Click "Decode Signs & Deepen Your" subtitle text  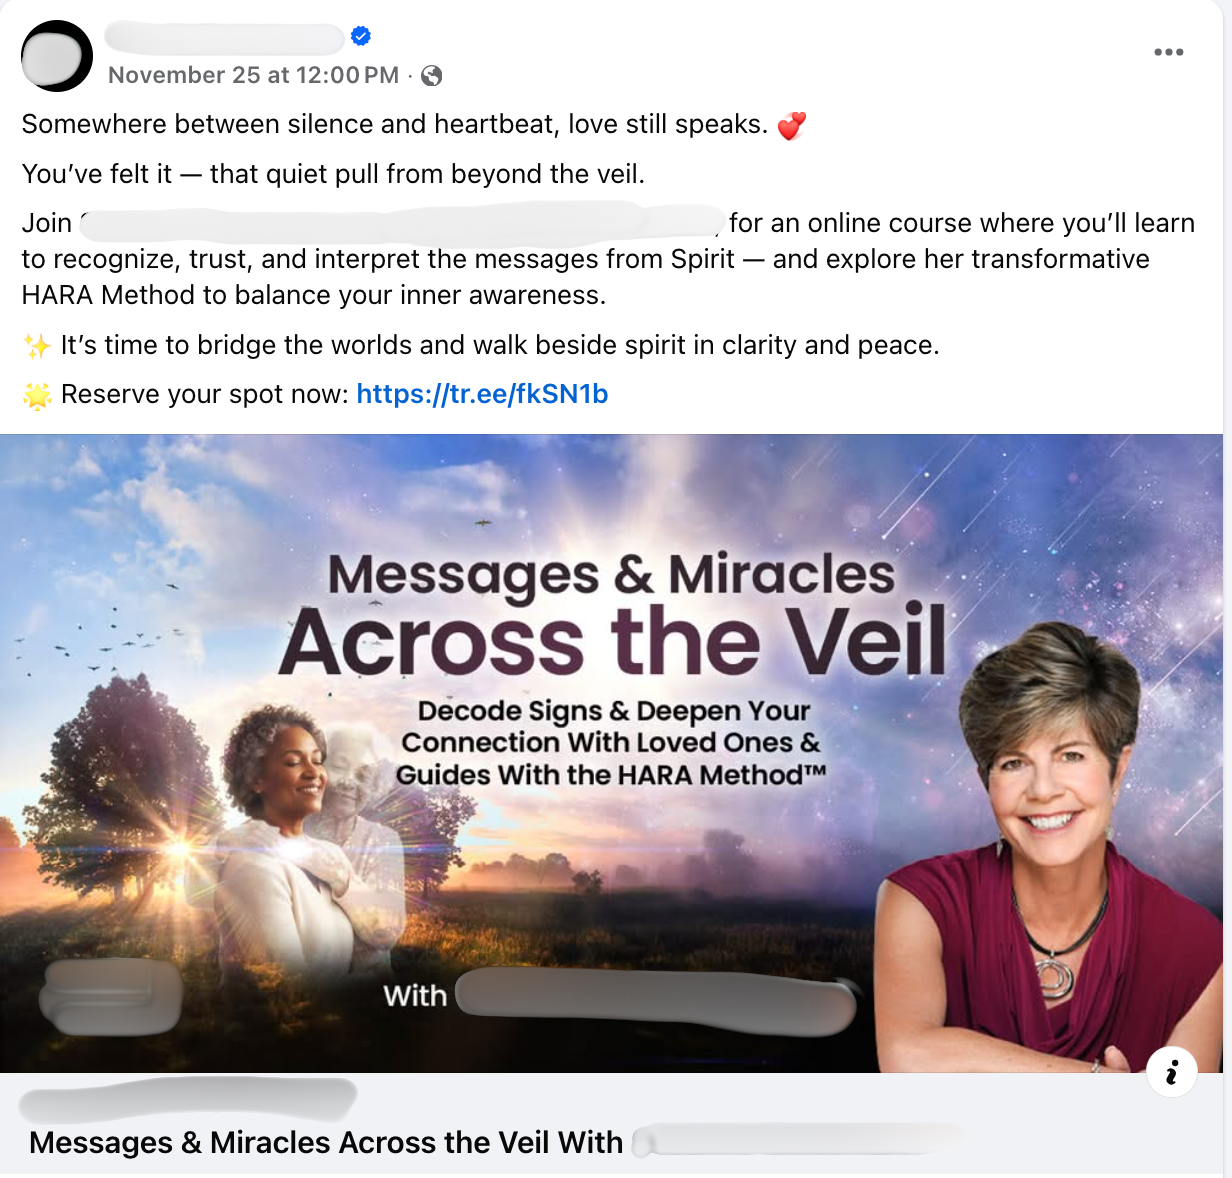click(x=614, y=711)
